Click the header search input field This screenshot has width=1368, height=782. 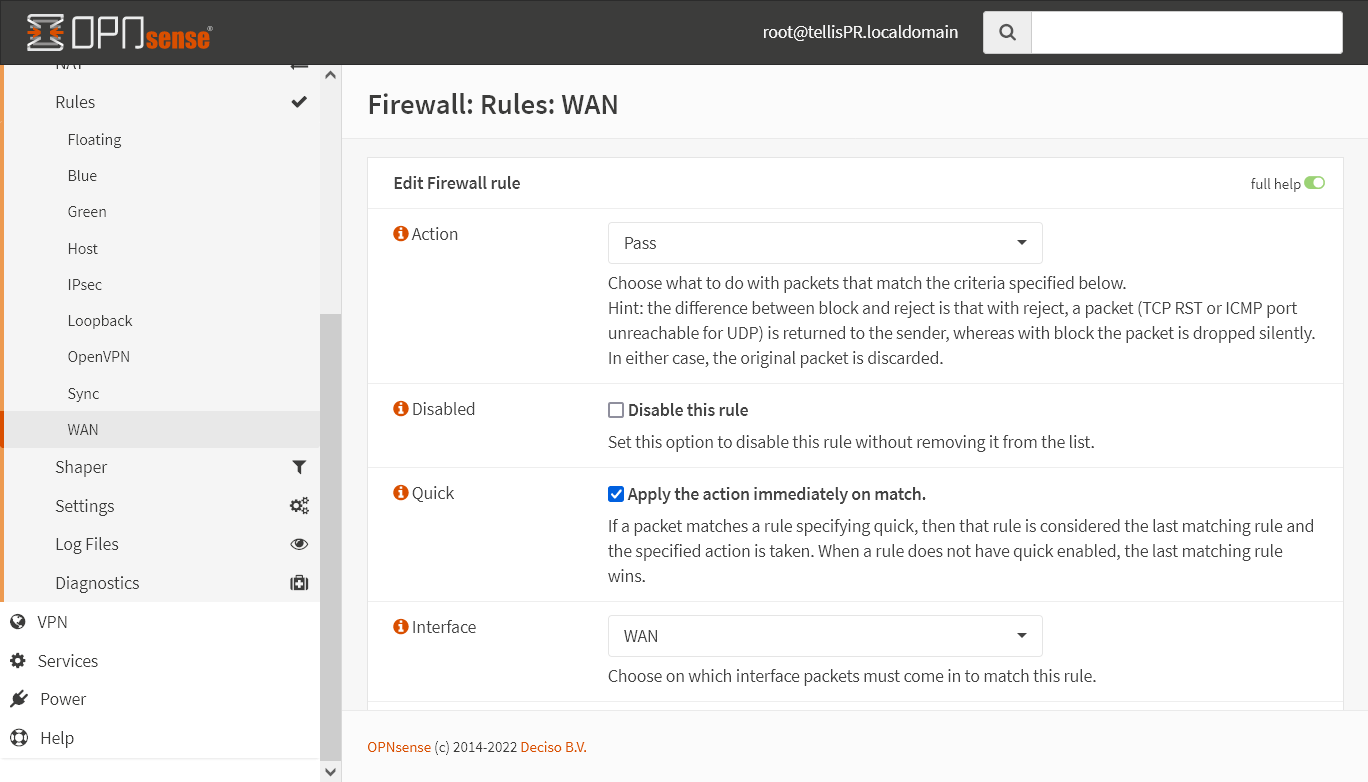click(1186, 32)
